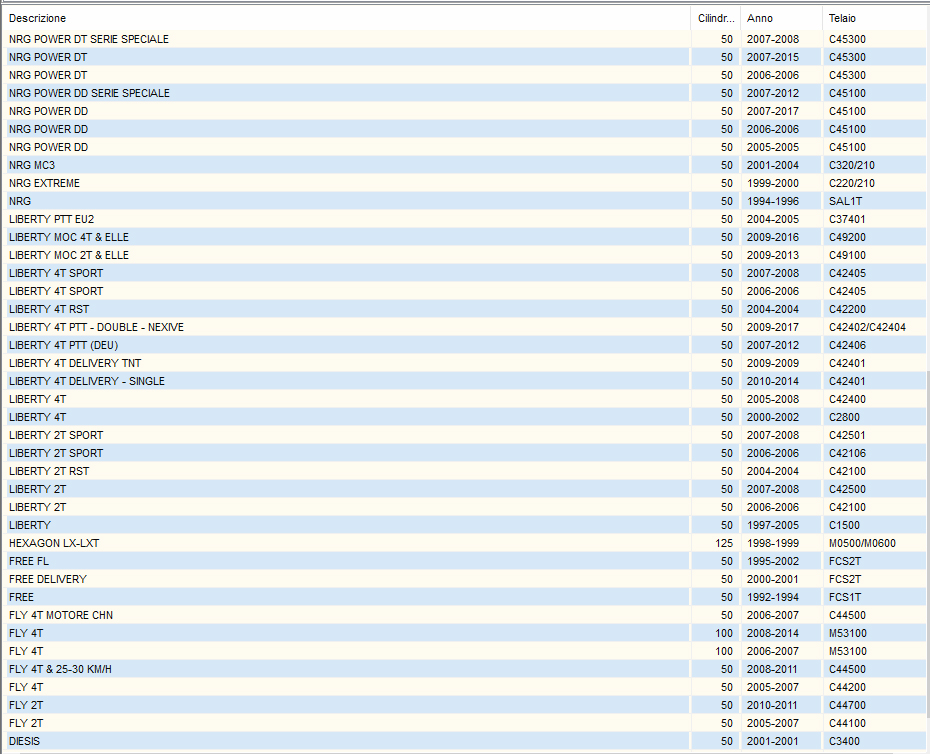Screen dimensions: 930x754
Task: Select the LIBERTY 2T RST row
Action: [464, 471]
